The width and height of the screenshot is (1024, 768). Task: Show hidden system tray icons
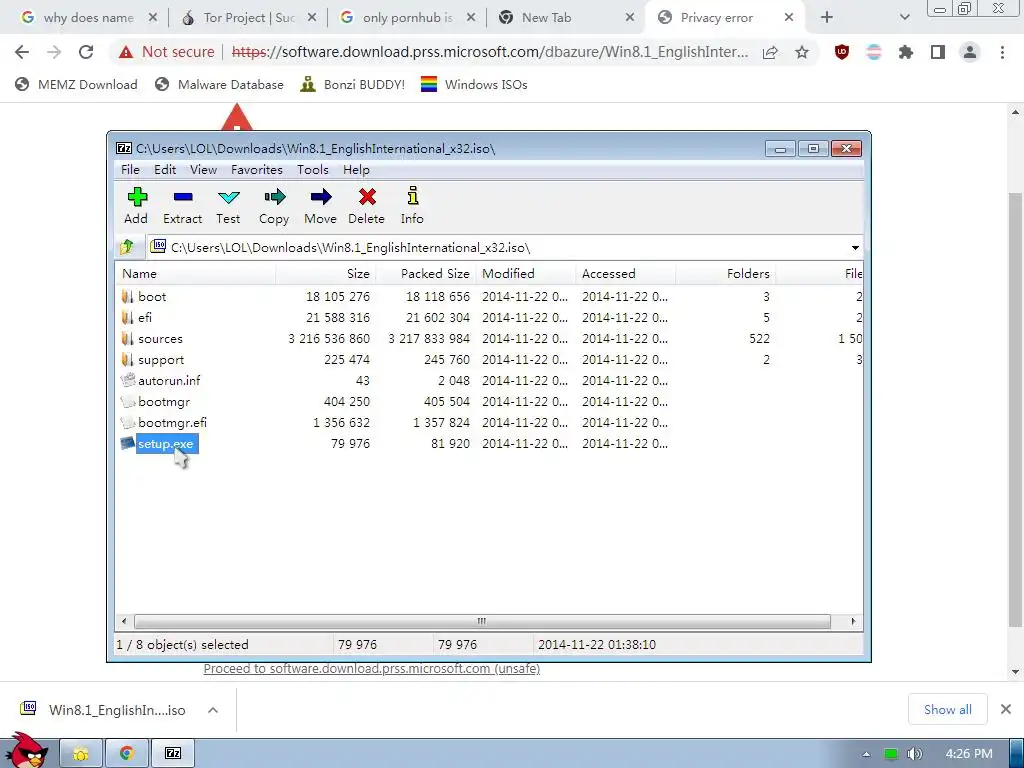click(x=866, y=754)
